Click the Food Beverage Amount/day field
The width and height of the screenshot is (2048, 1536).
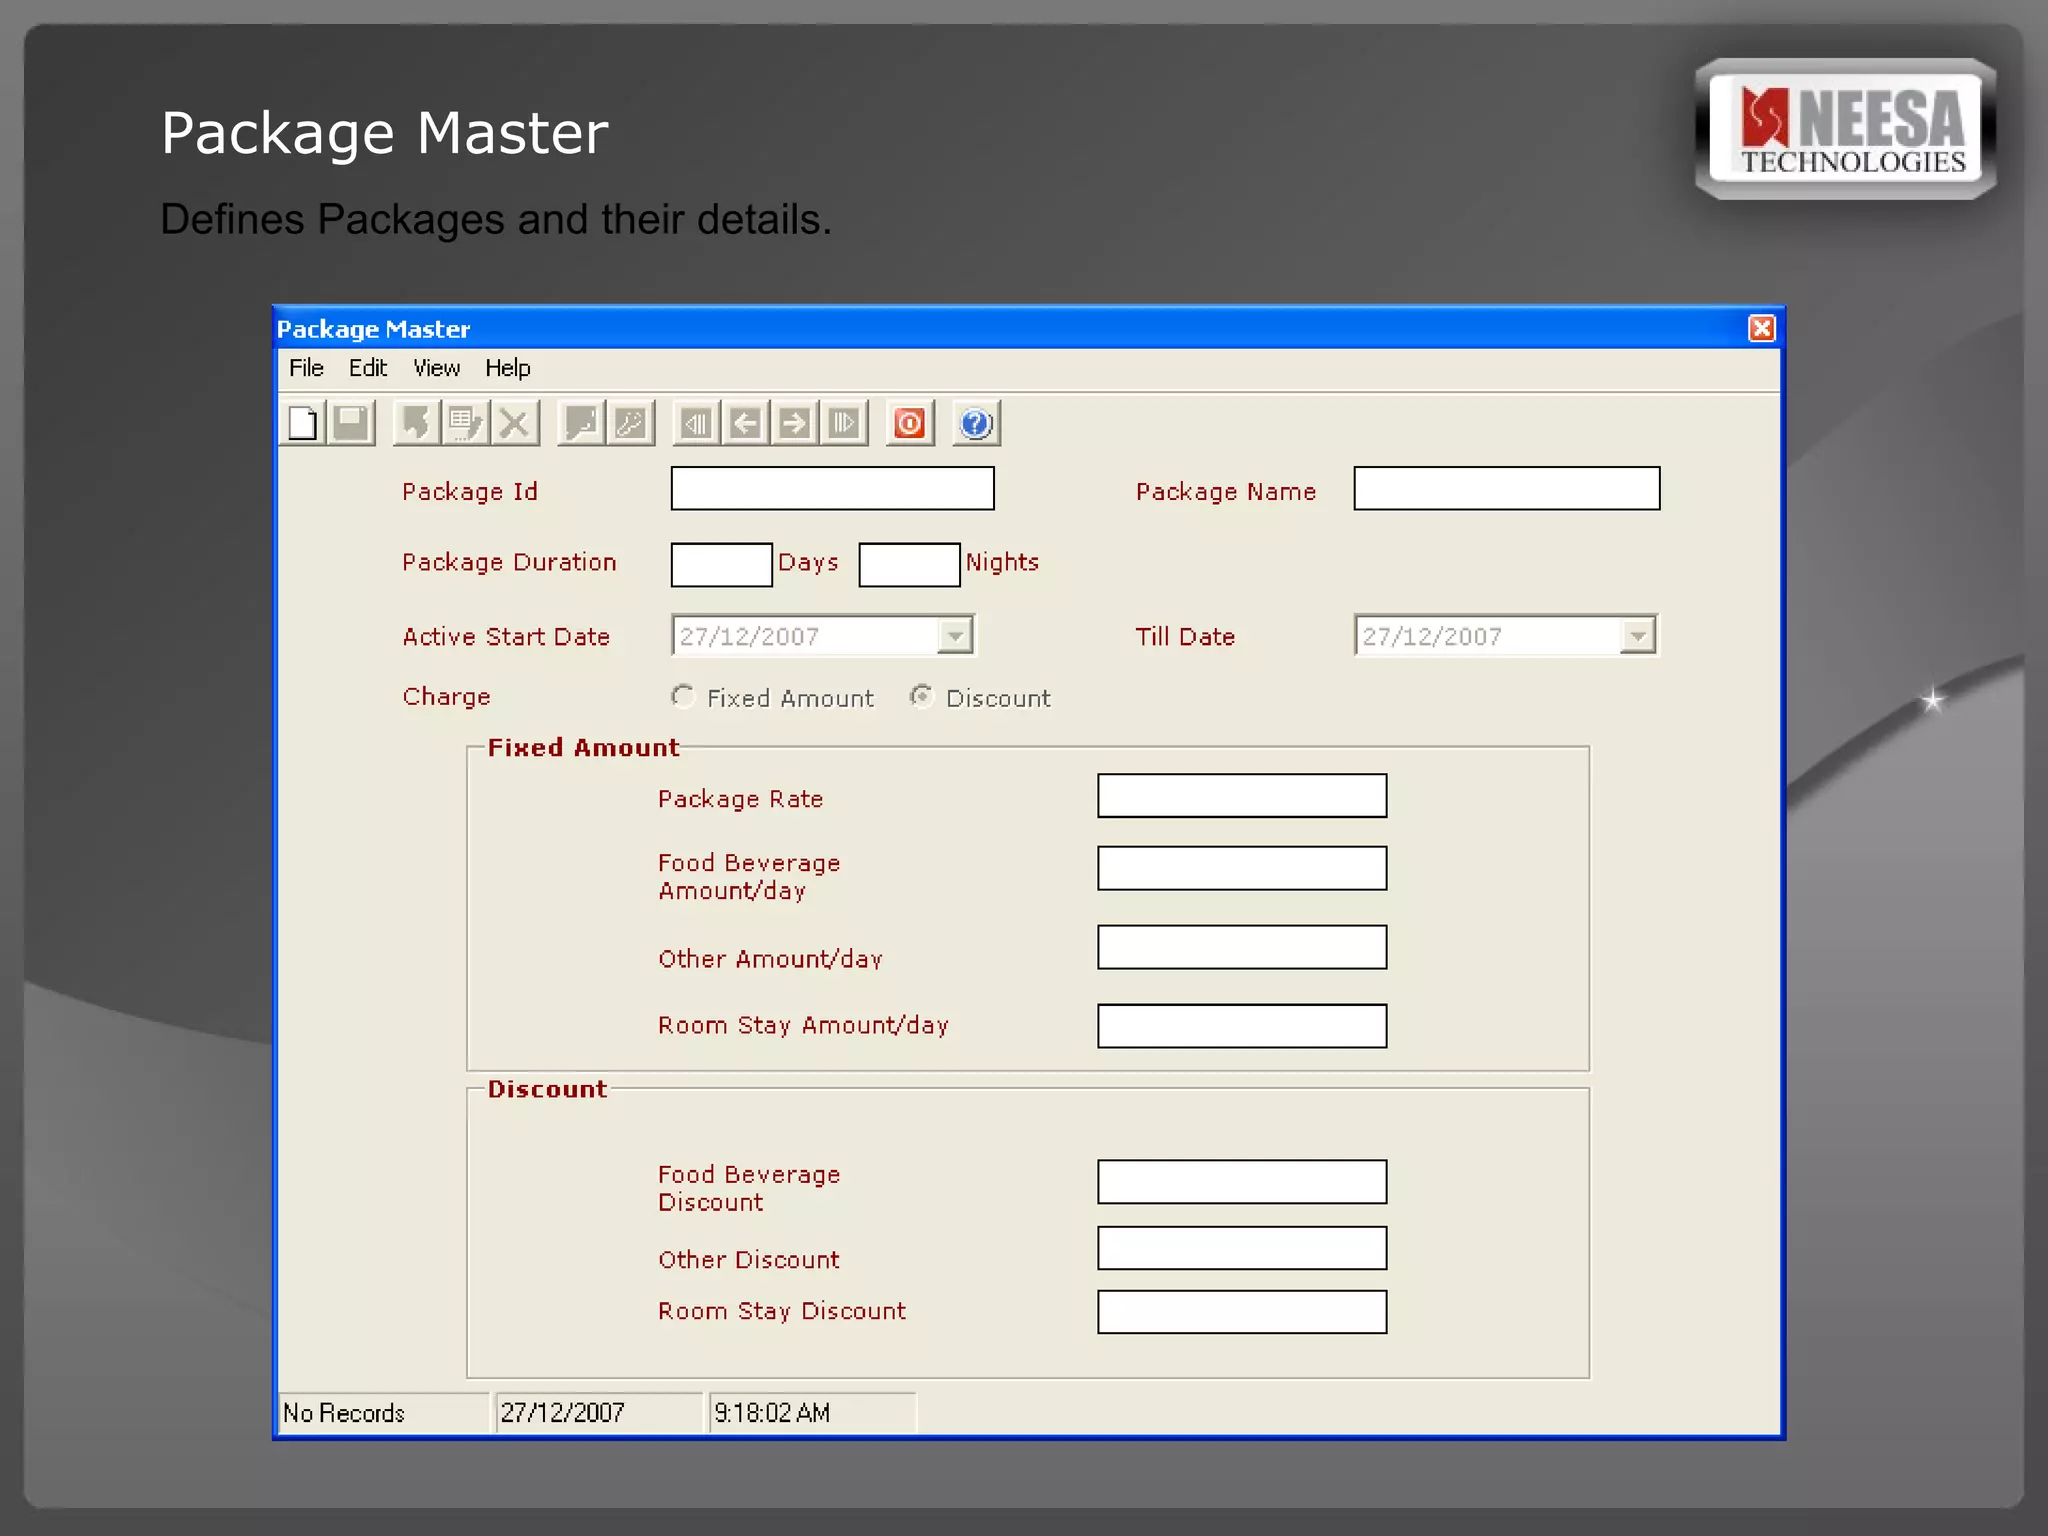(1242, 868)
